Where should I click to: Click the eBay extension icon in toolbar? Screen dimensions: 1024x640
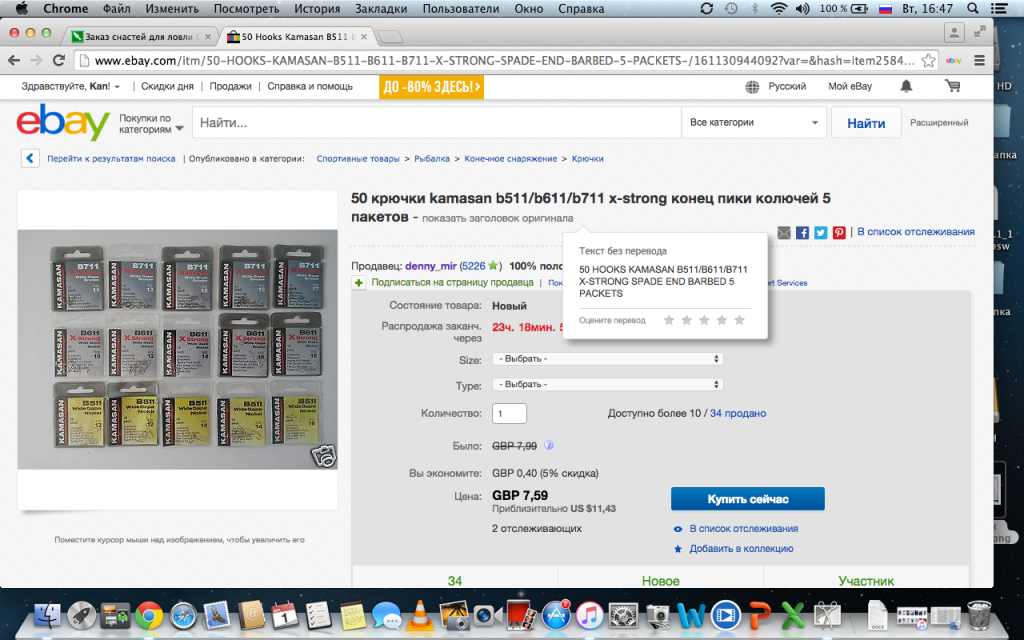coord(954,60)
